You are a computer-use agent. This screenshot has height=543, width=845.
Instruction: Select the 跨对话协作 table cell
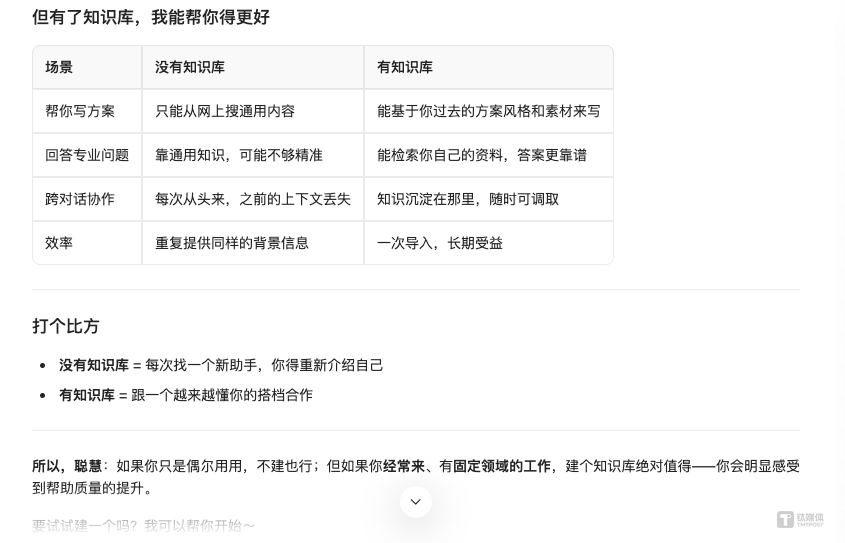80,199
